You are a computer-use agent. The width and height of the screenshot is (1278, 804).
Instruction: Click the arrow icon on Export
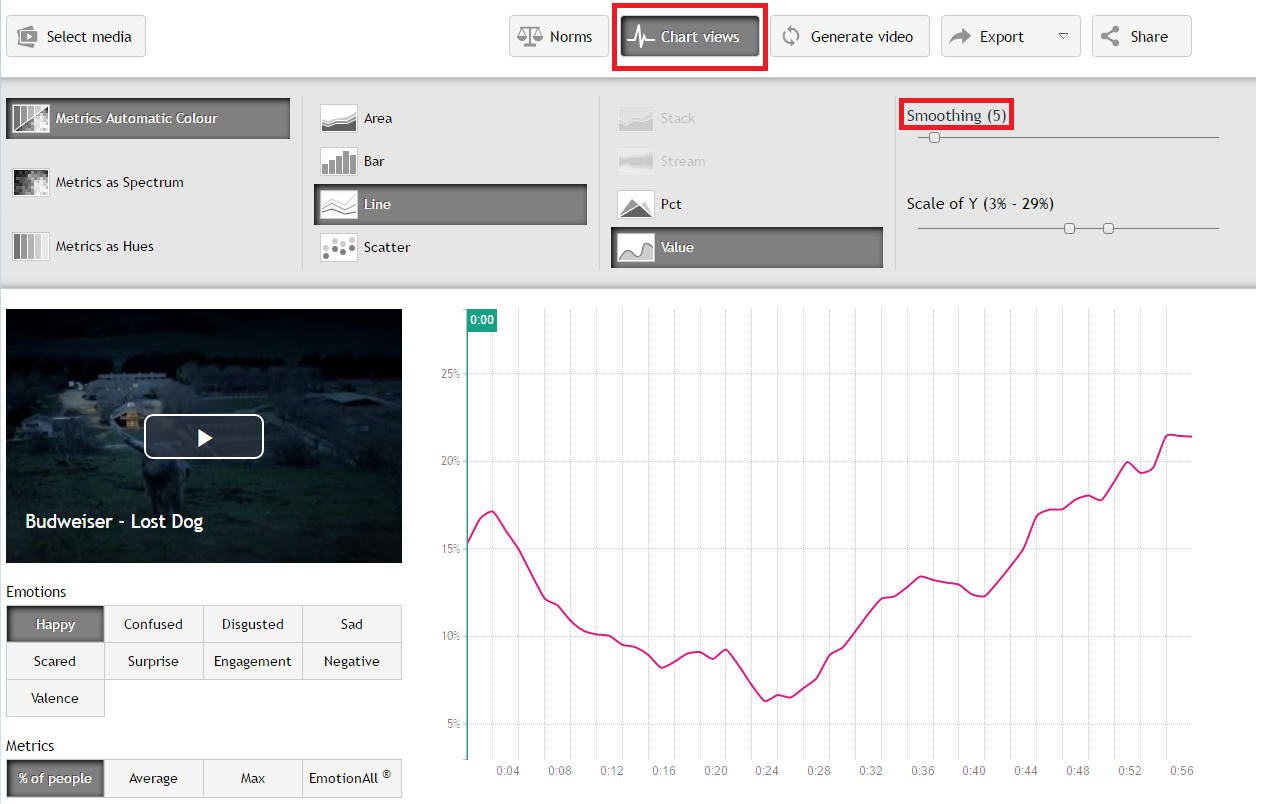[960, 36]
